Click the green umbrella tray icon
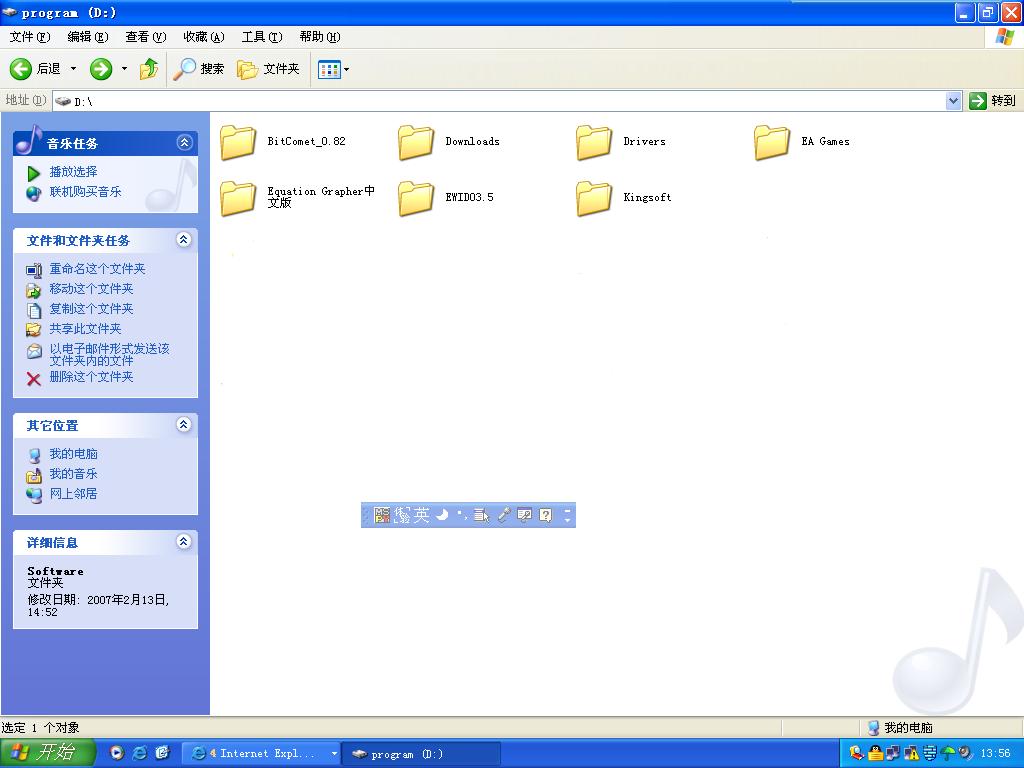The image size is (1024, 768). [948, 753]
